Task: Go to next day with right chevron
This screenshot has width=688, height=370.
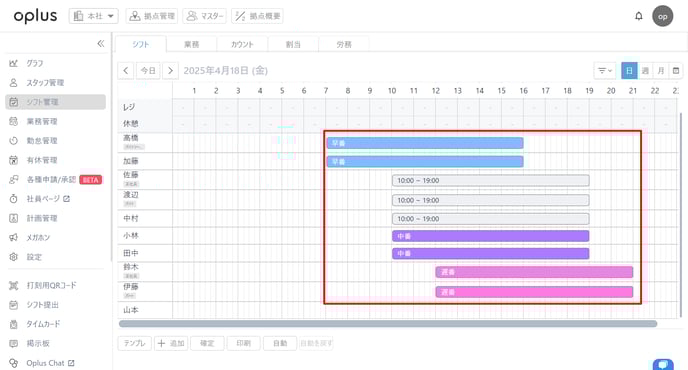Action: pos(170,71)
